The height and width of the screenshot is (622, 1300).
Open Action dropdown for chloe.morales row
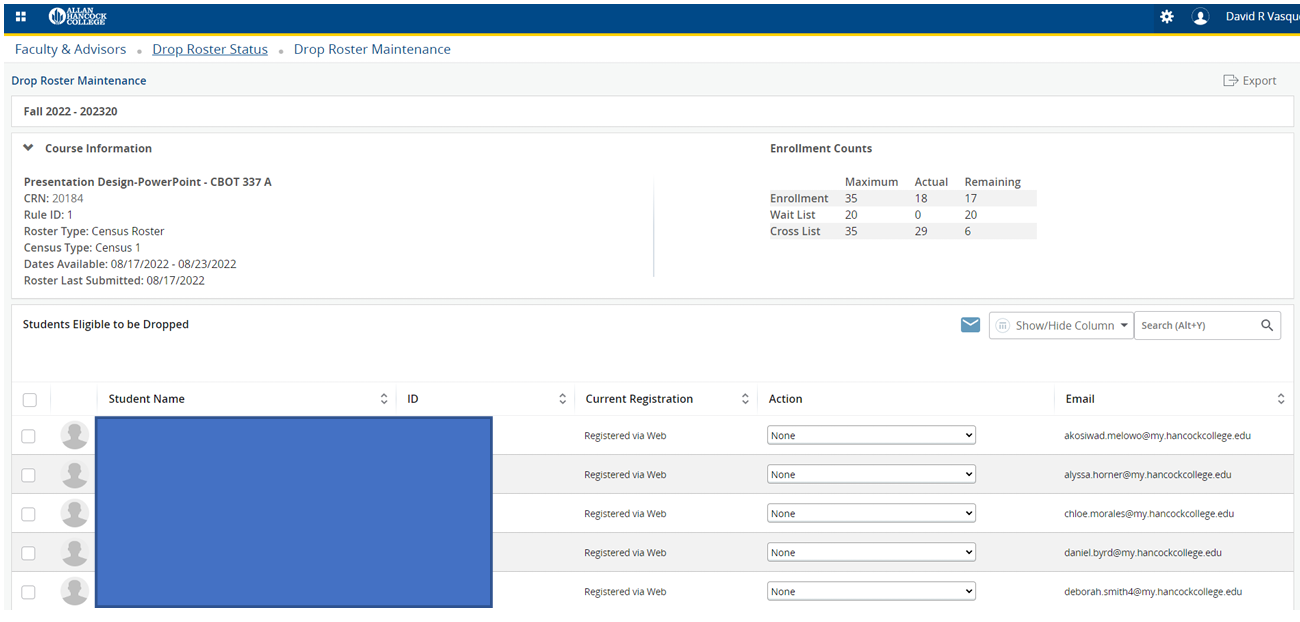point(870,514)
